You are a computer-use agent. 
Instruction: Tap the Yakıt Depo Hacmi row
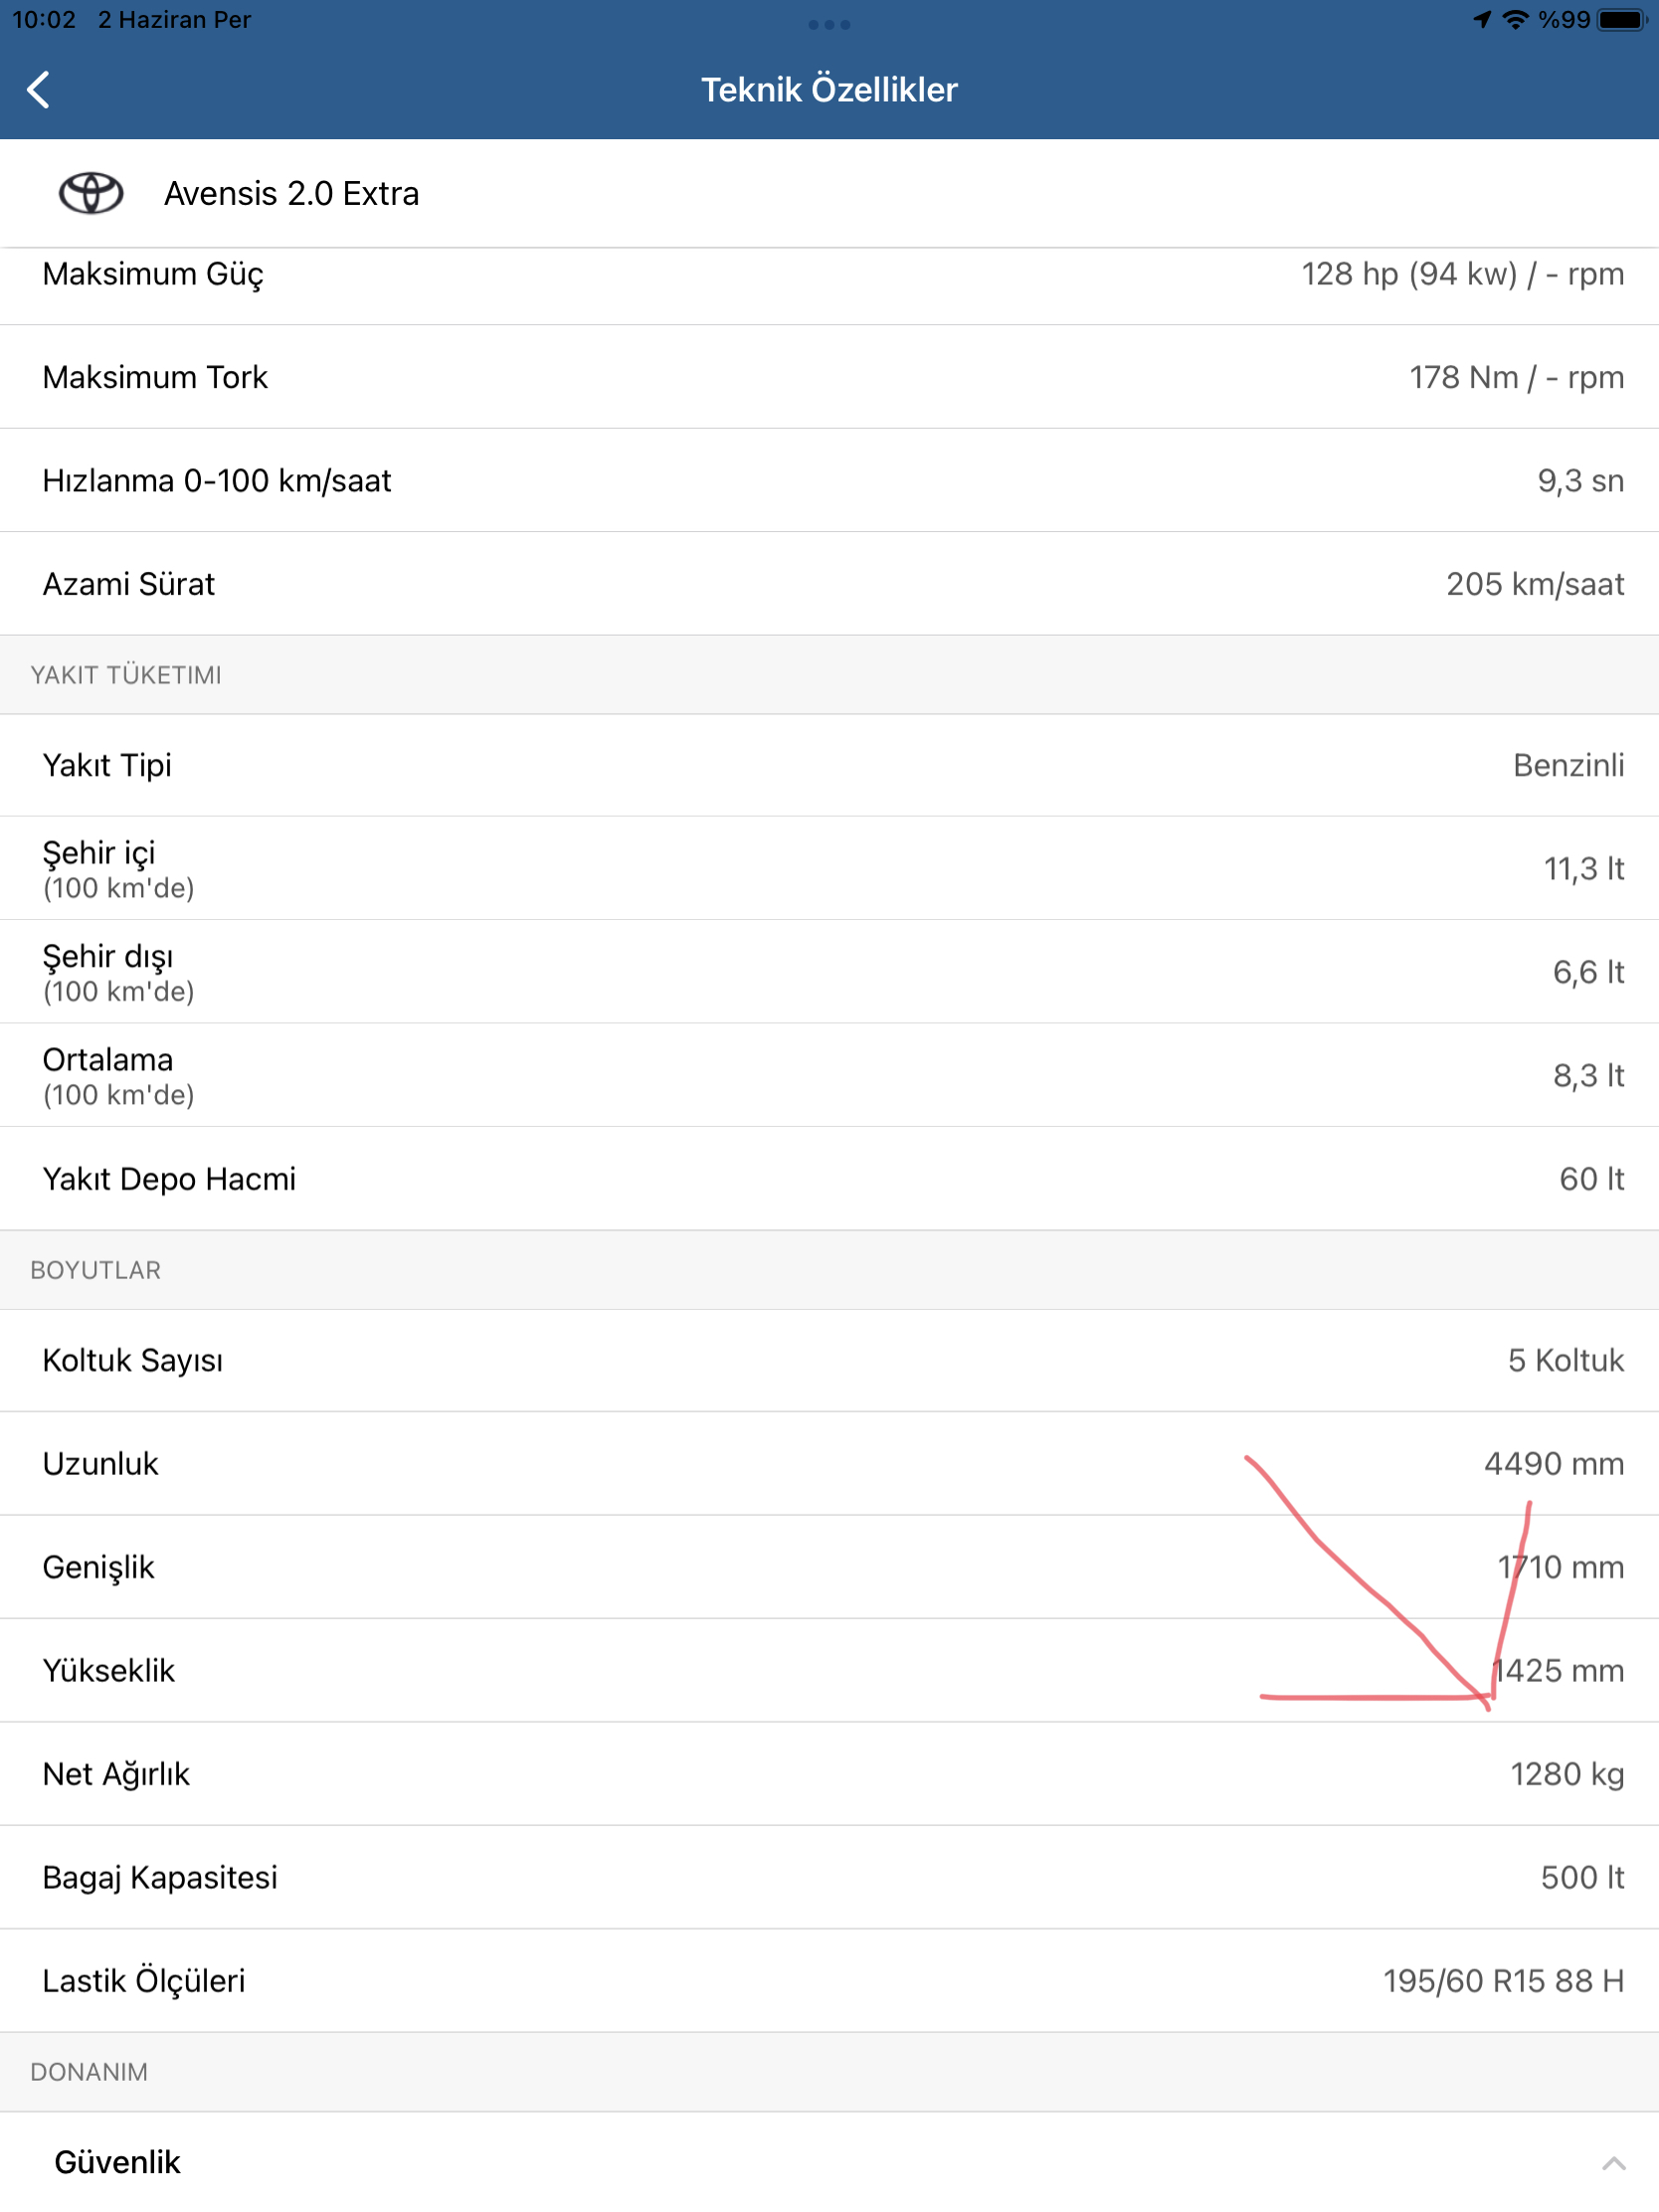(829, 1179)
